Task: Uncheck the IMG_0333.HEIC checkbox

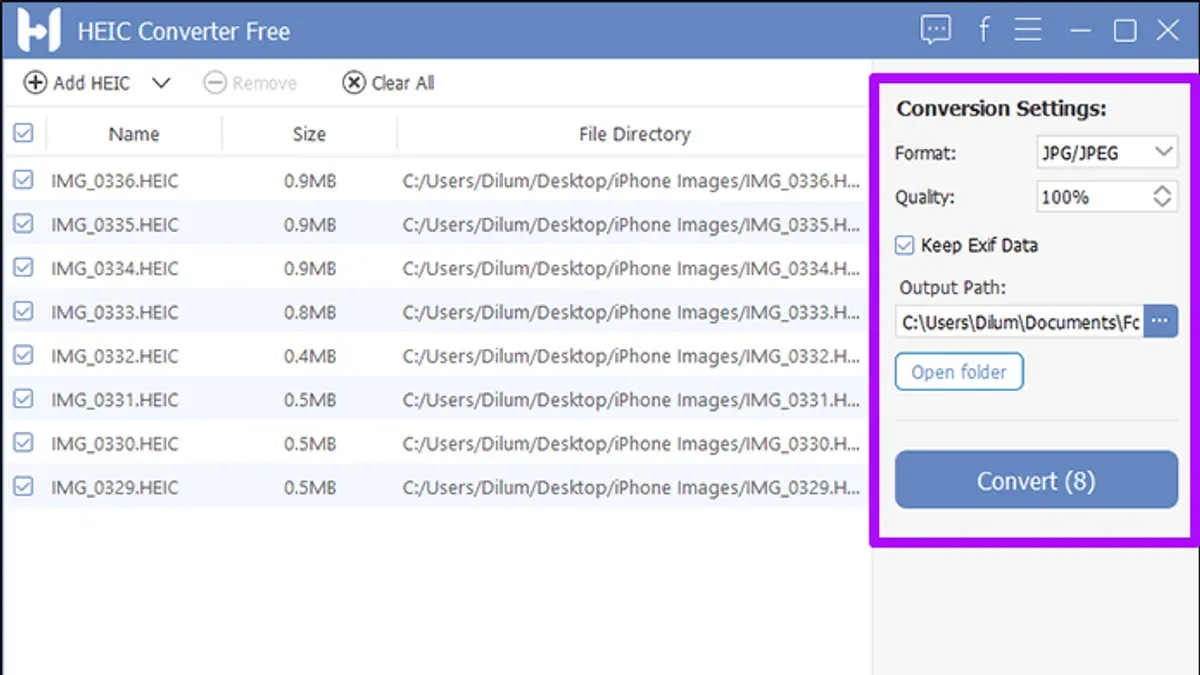Action: (x=23, y=312)
